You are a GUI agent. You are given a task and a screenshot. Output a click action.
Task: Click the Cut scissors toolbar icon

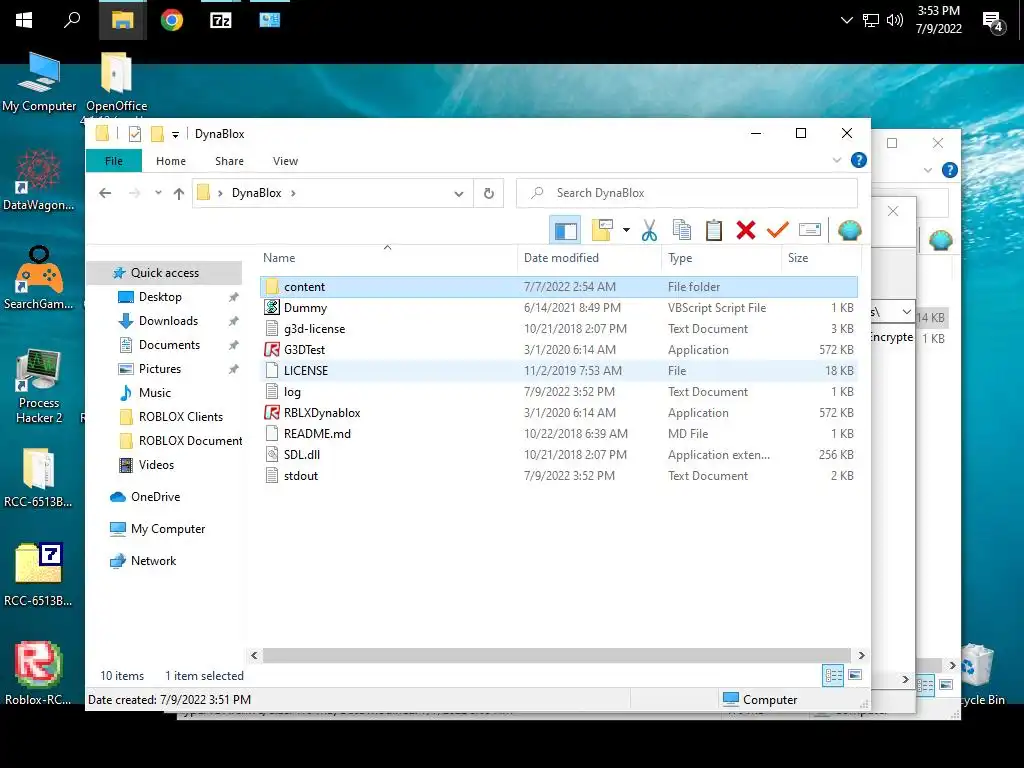[649, 230]
